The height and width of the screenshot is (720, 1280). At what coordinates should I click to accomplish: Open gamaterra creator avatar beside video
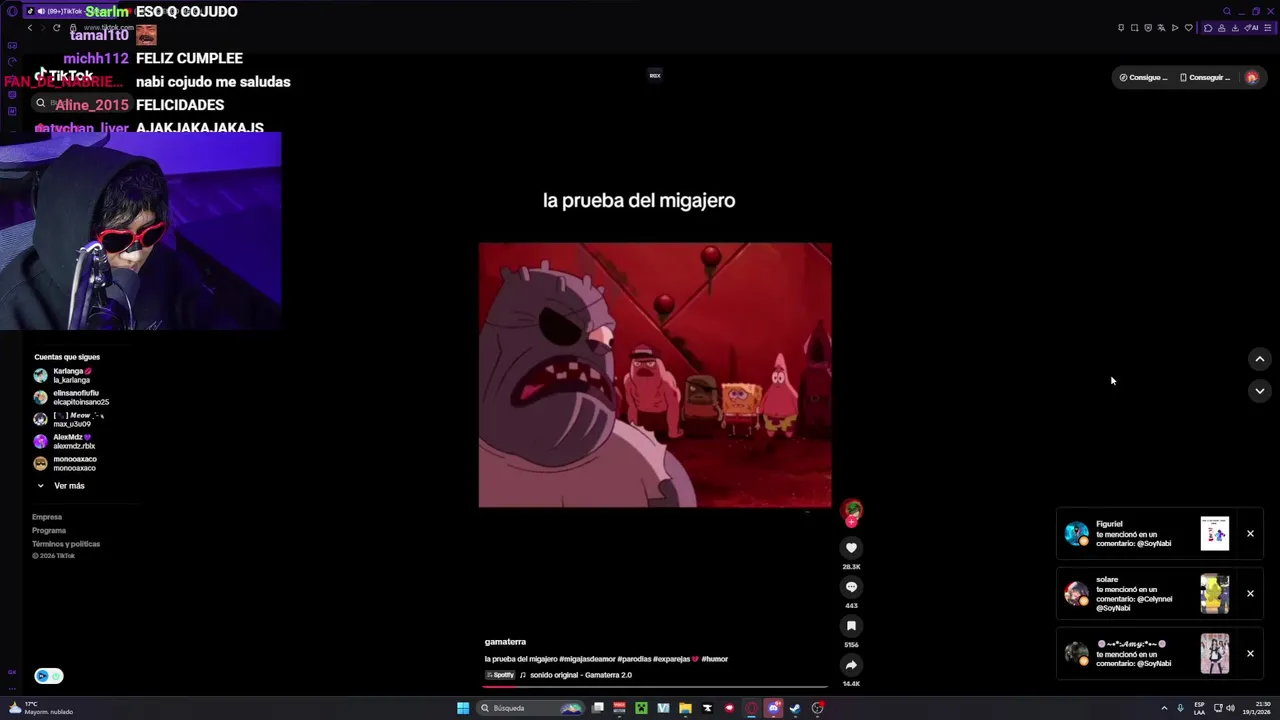coord(851,511)
